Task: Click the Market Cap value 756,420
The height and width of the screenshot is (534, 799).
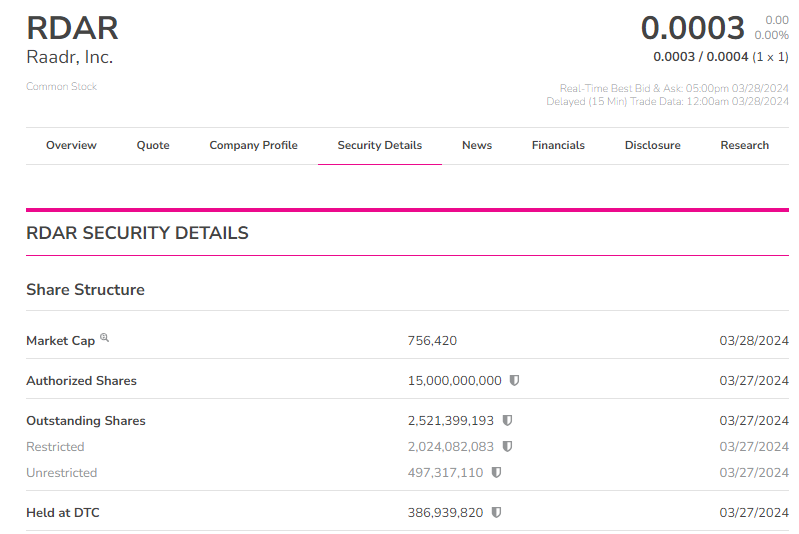Action: [432, 340]
